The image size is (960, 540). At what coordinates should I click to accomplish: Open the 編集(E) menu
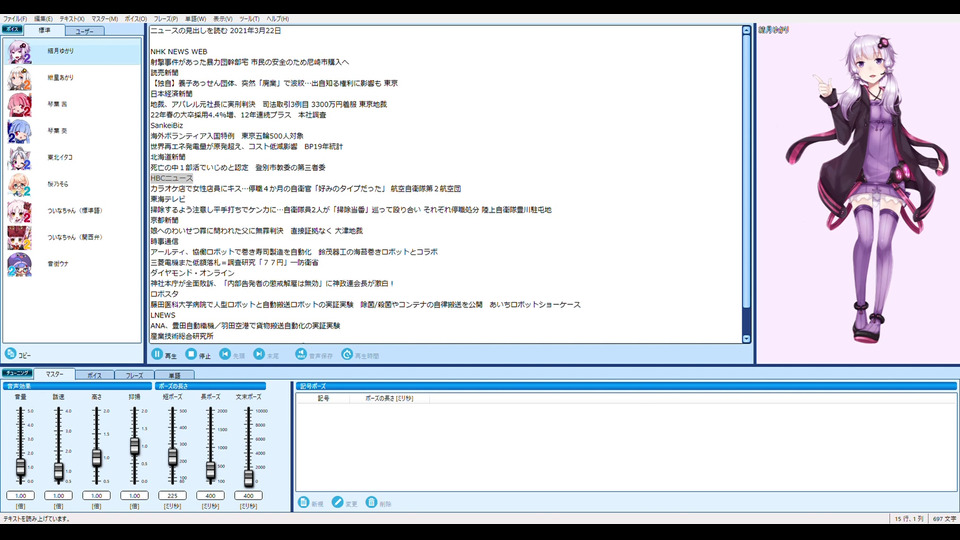click(43, 19)
